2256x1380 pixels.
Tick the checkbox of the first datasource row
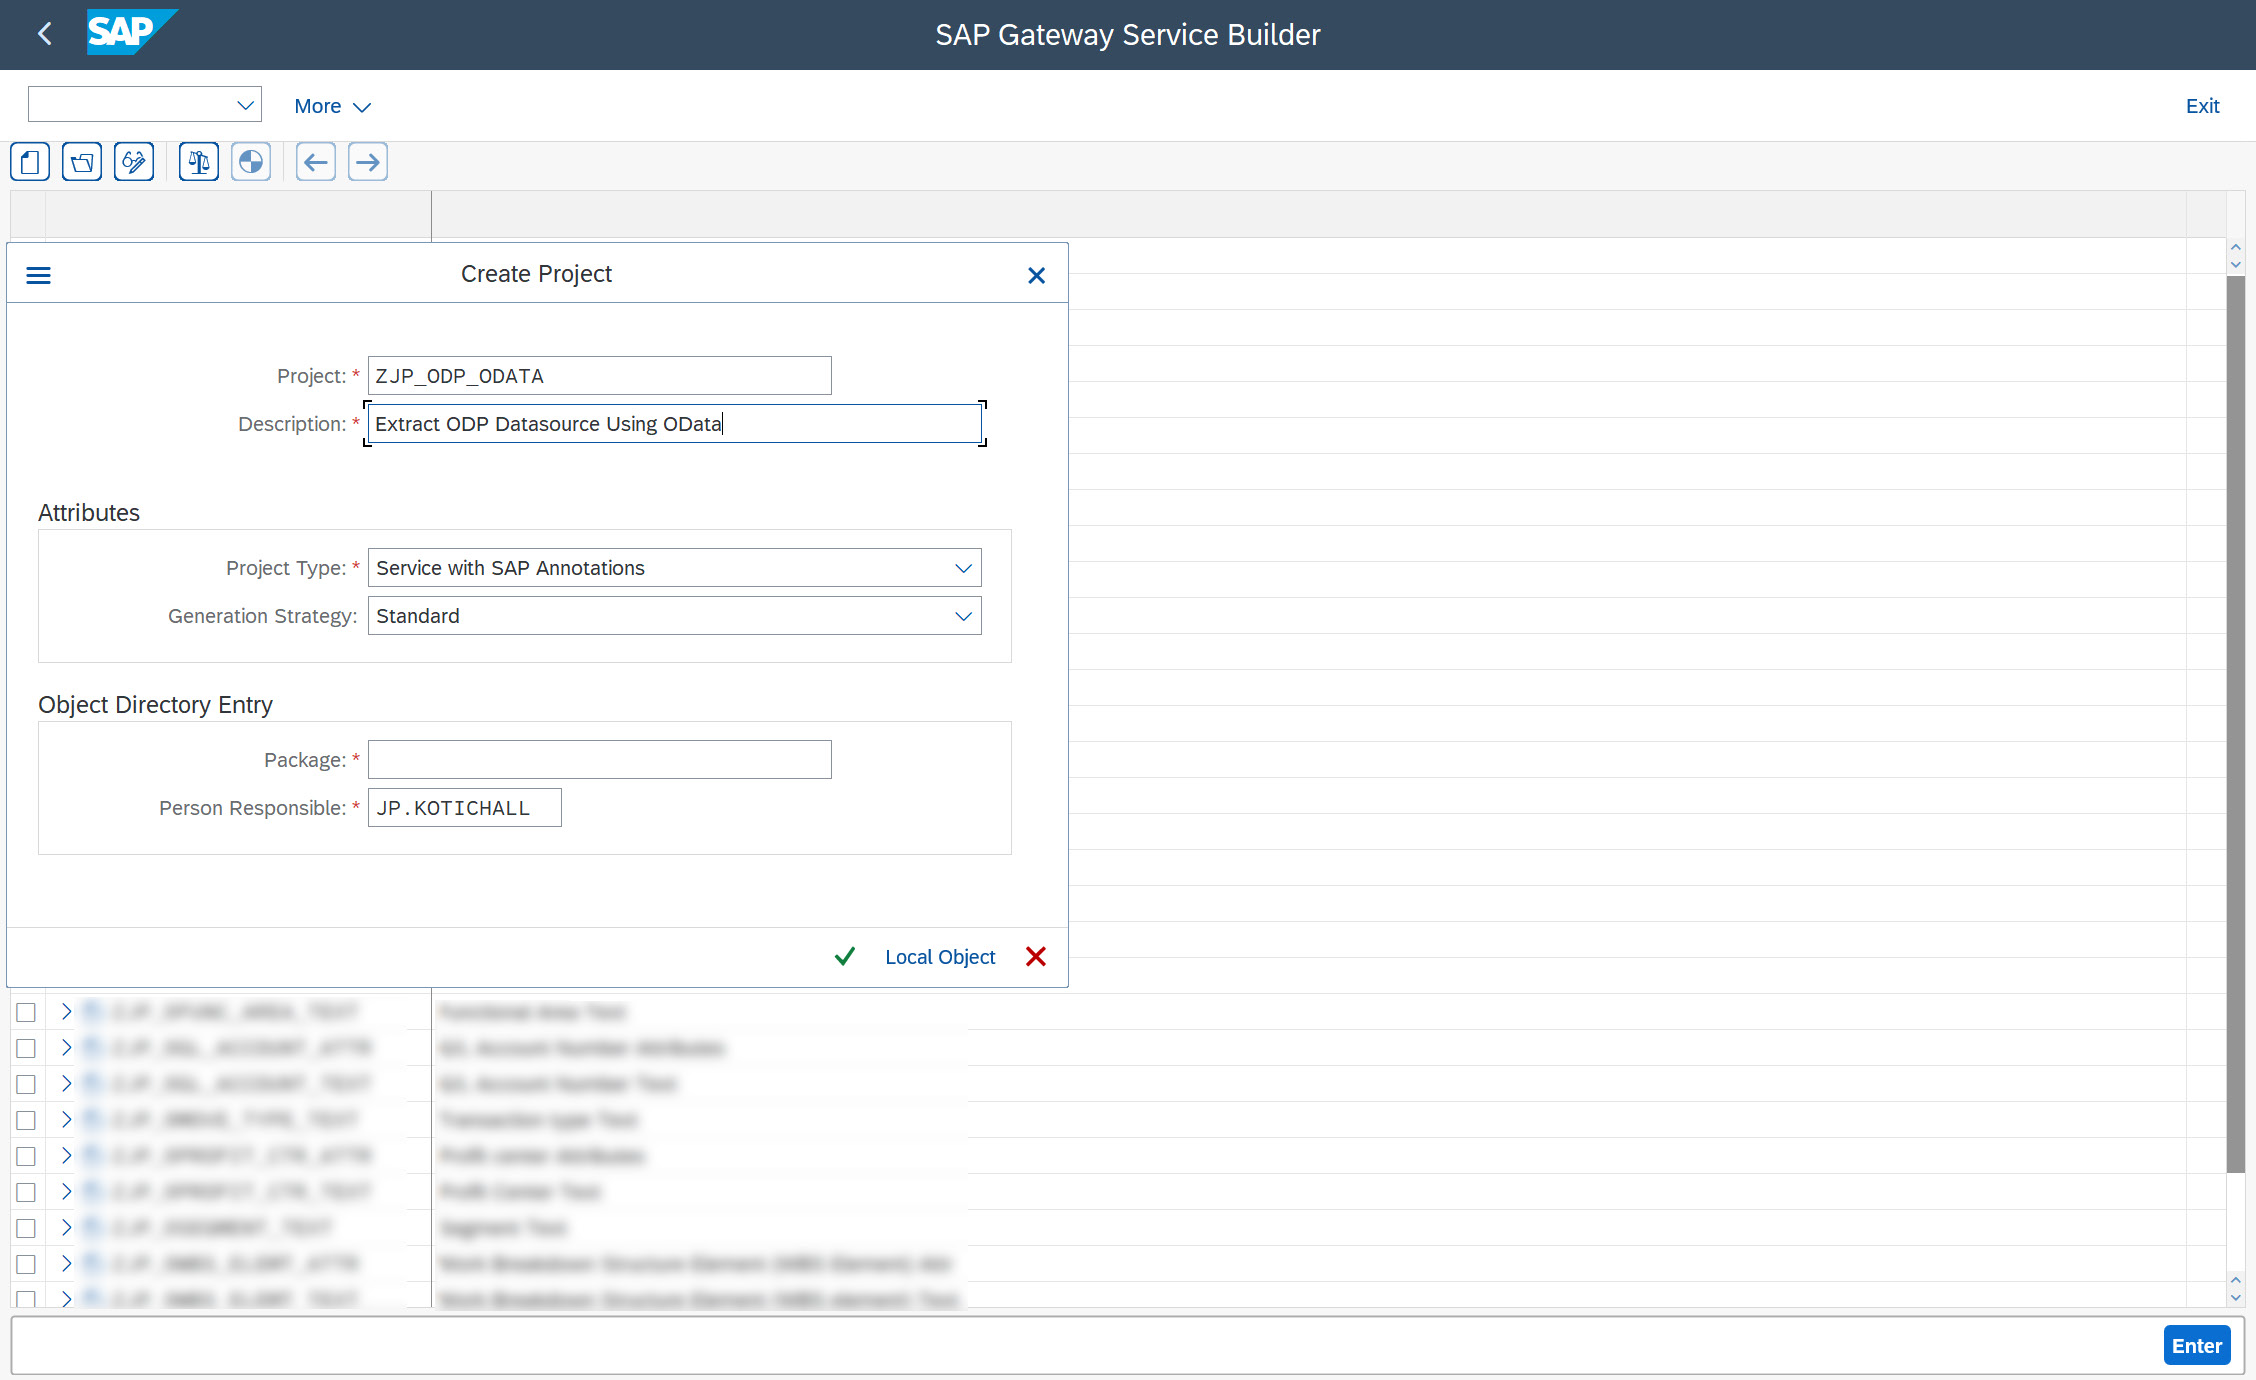26,1012
